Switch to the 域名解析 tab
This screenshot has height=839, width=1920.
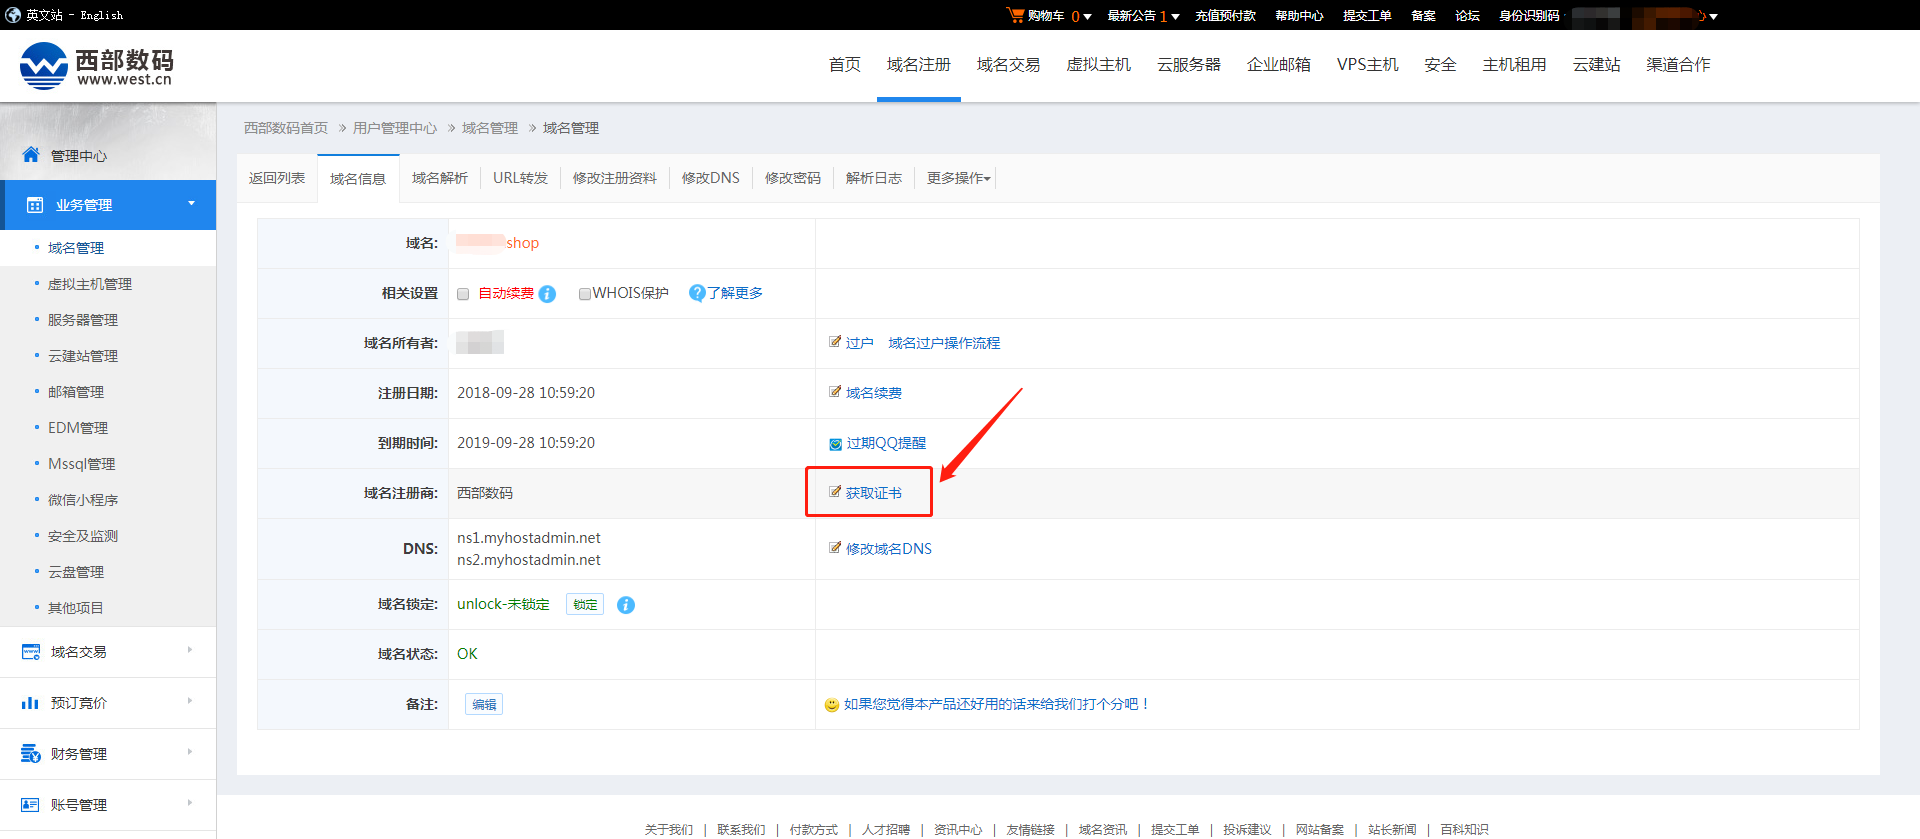439,178
